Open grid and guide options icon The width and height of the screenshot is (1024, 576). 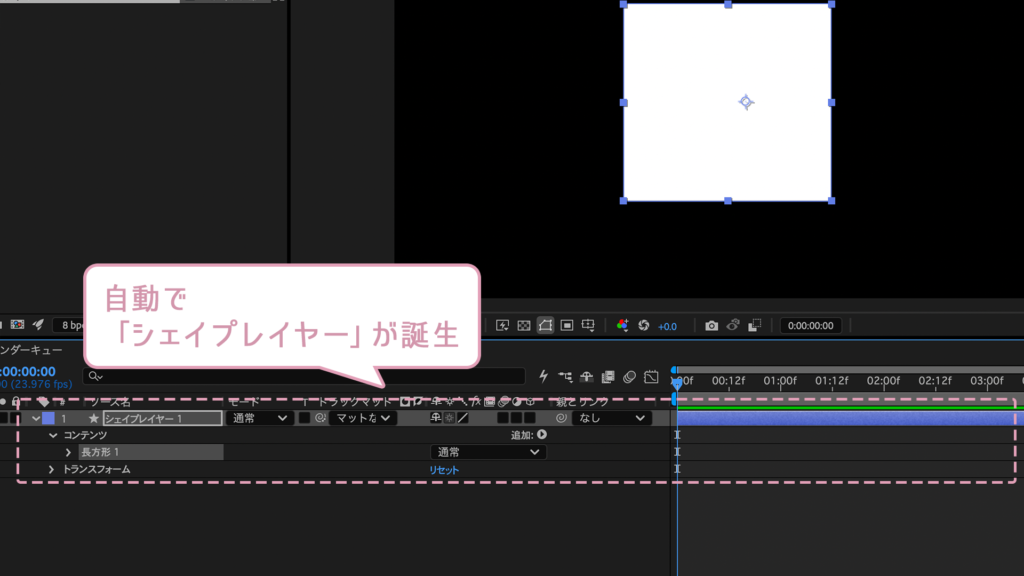coord(588,325)
